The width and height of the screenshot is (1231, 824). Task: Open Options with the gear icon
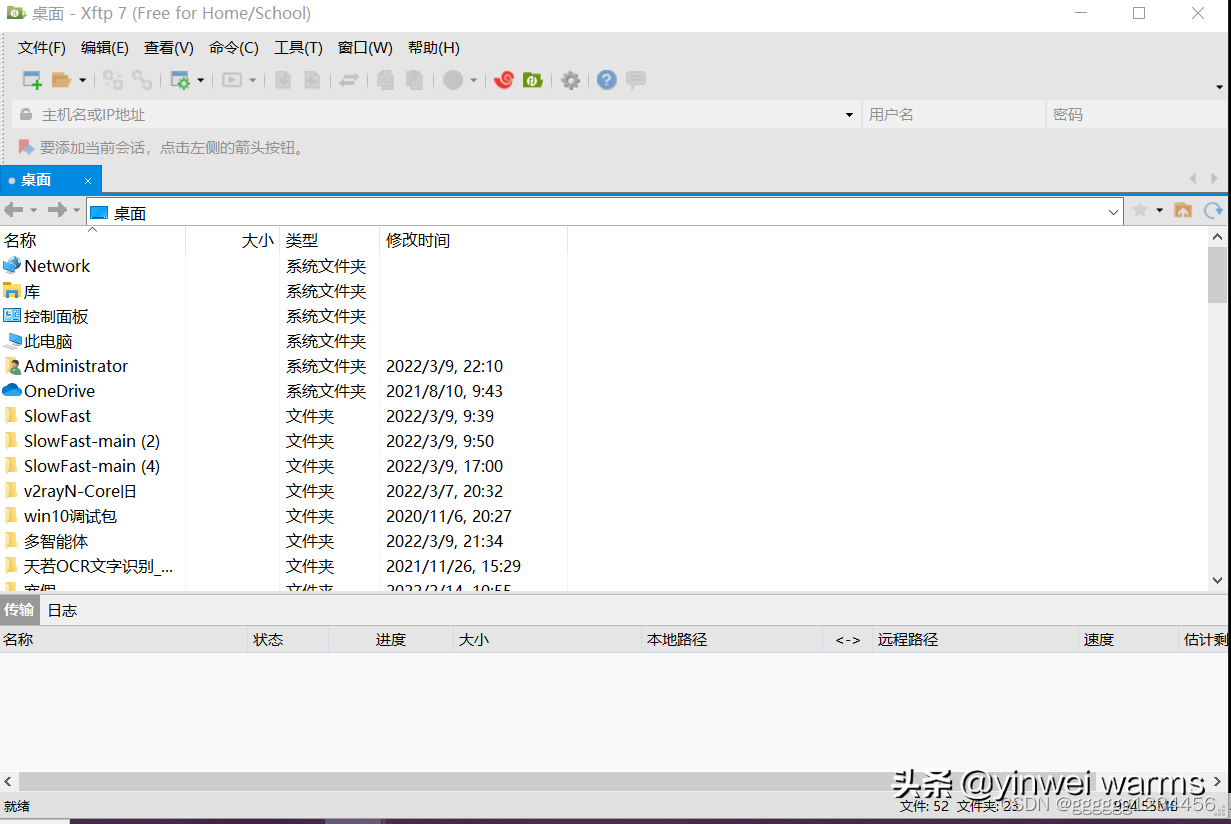(570, 80)
